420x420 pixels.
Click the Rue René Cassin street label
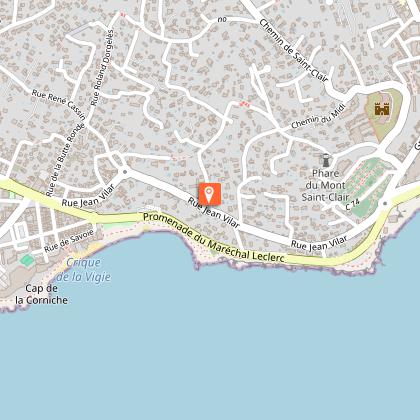tap(59, 104)
